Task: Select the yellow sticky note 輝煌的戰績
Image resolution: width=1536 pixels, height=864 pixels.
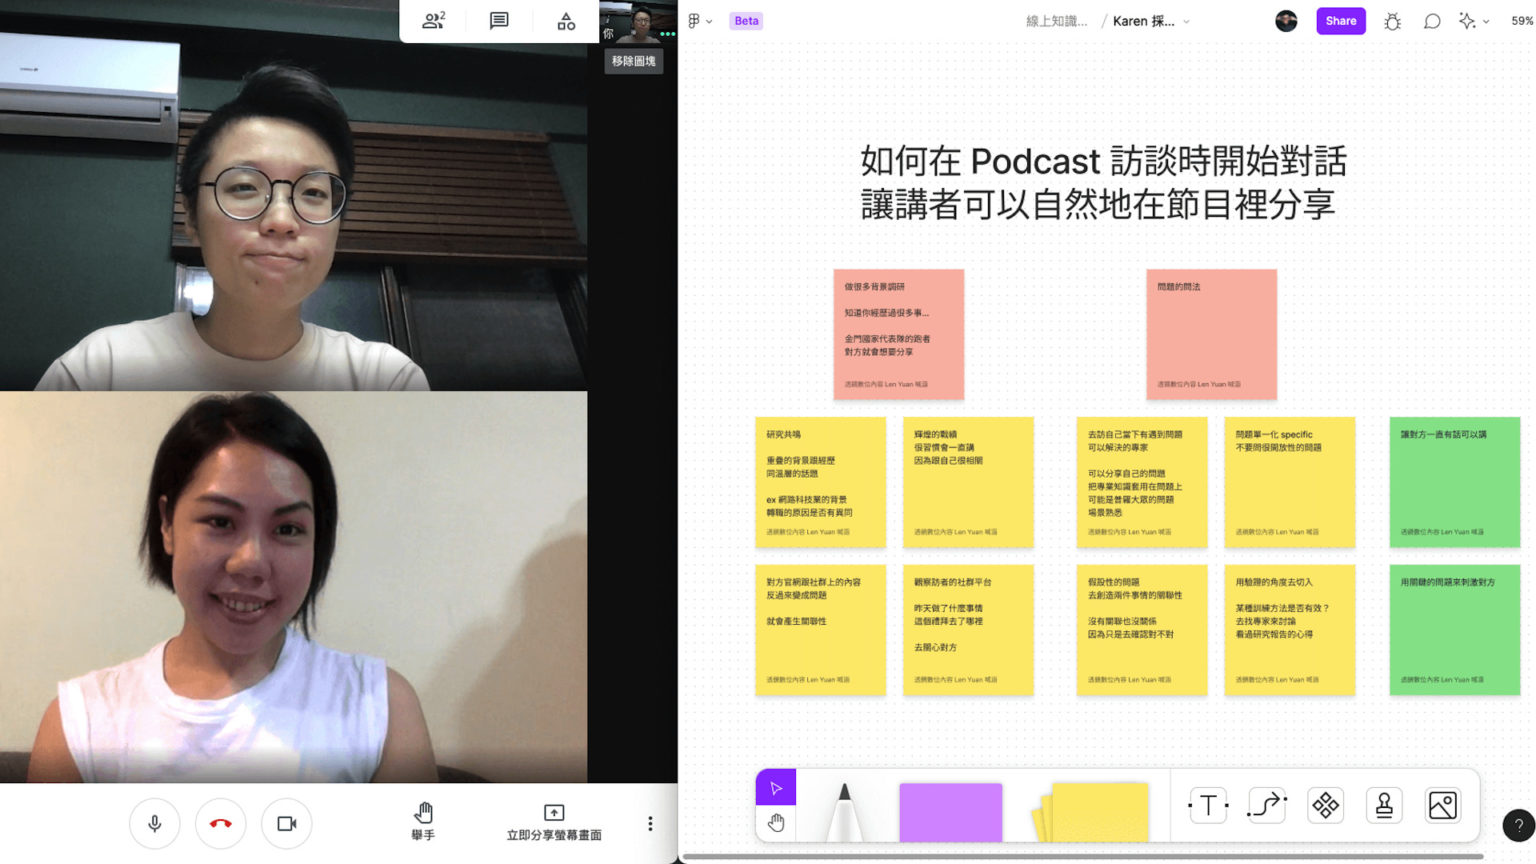Action: (x=968, y=482)
